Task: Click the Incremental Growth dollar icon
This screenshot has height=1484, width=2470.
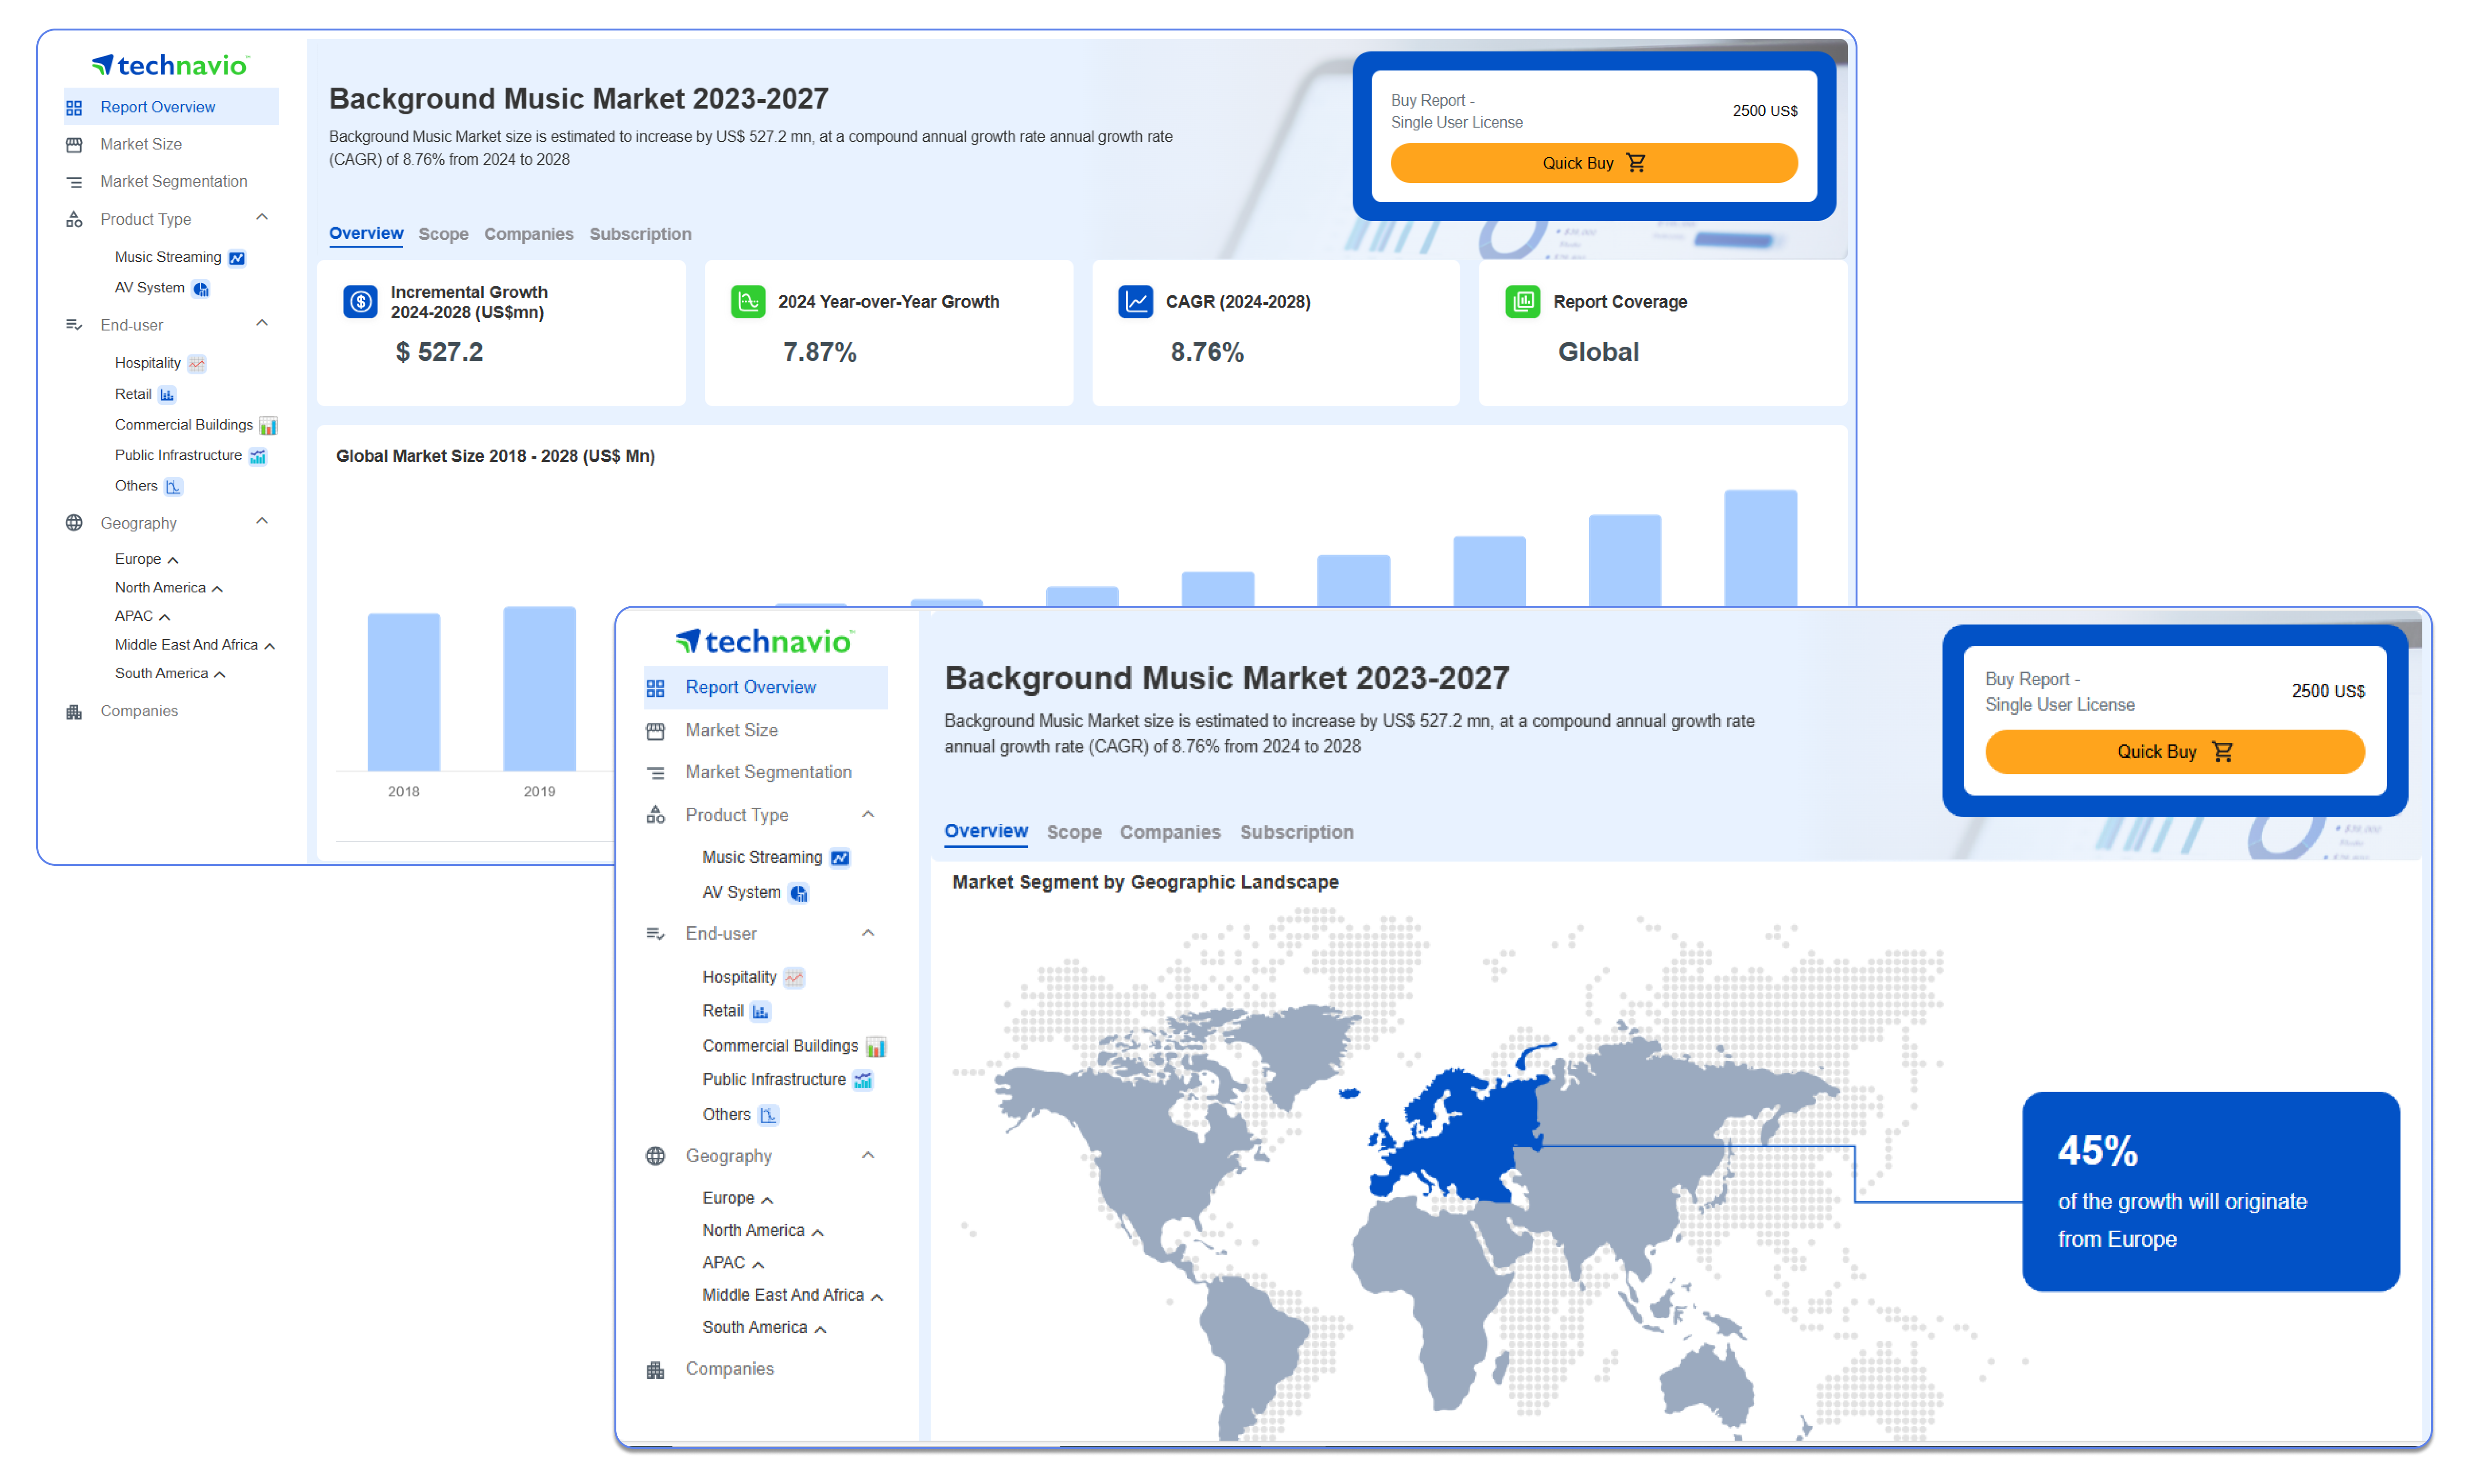Action: (360, 301)
